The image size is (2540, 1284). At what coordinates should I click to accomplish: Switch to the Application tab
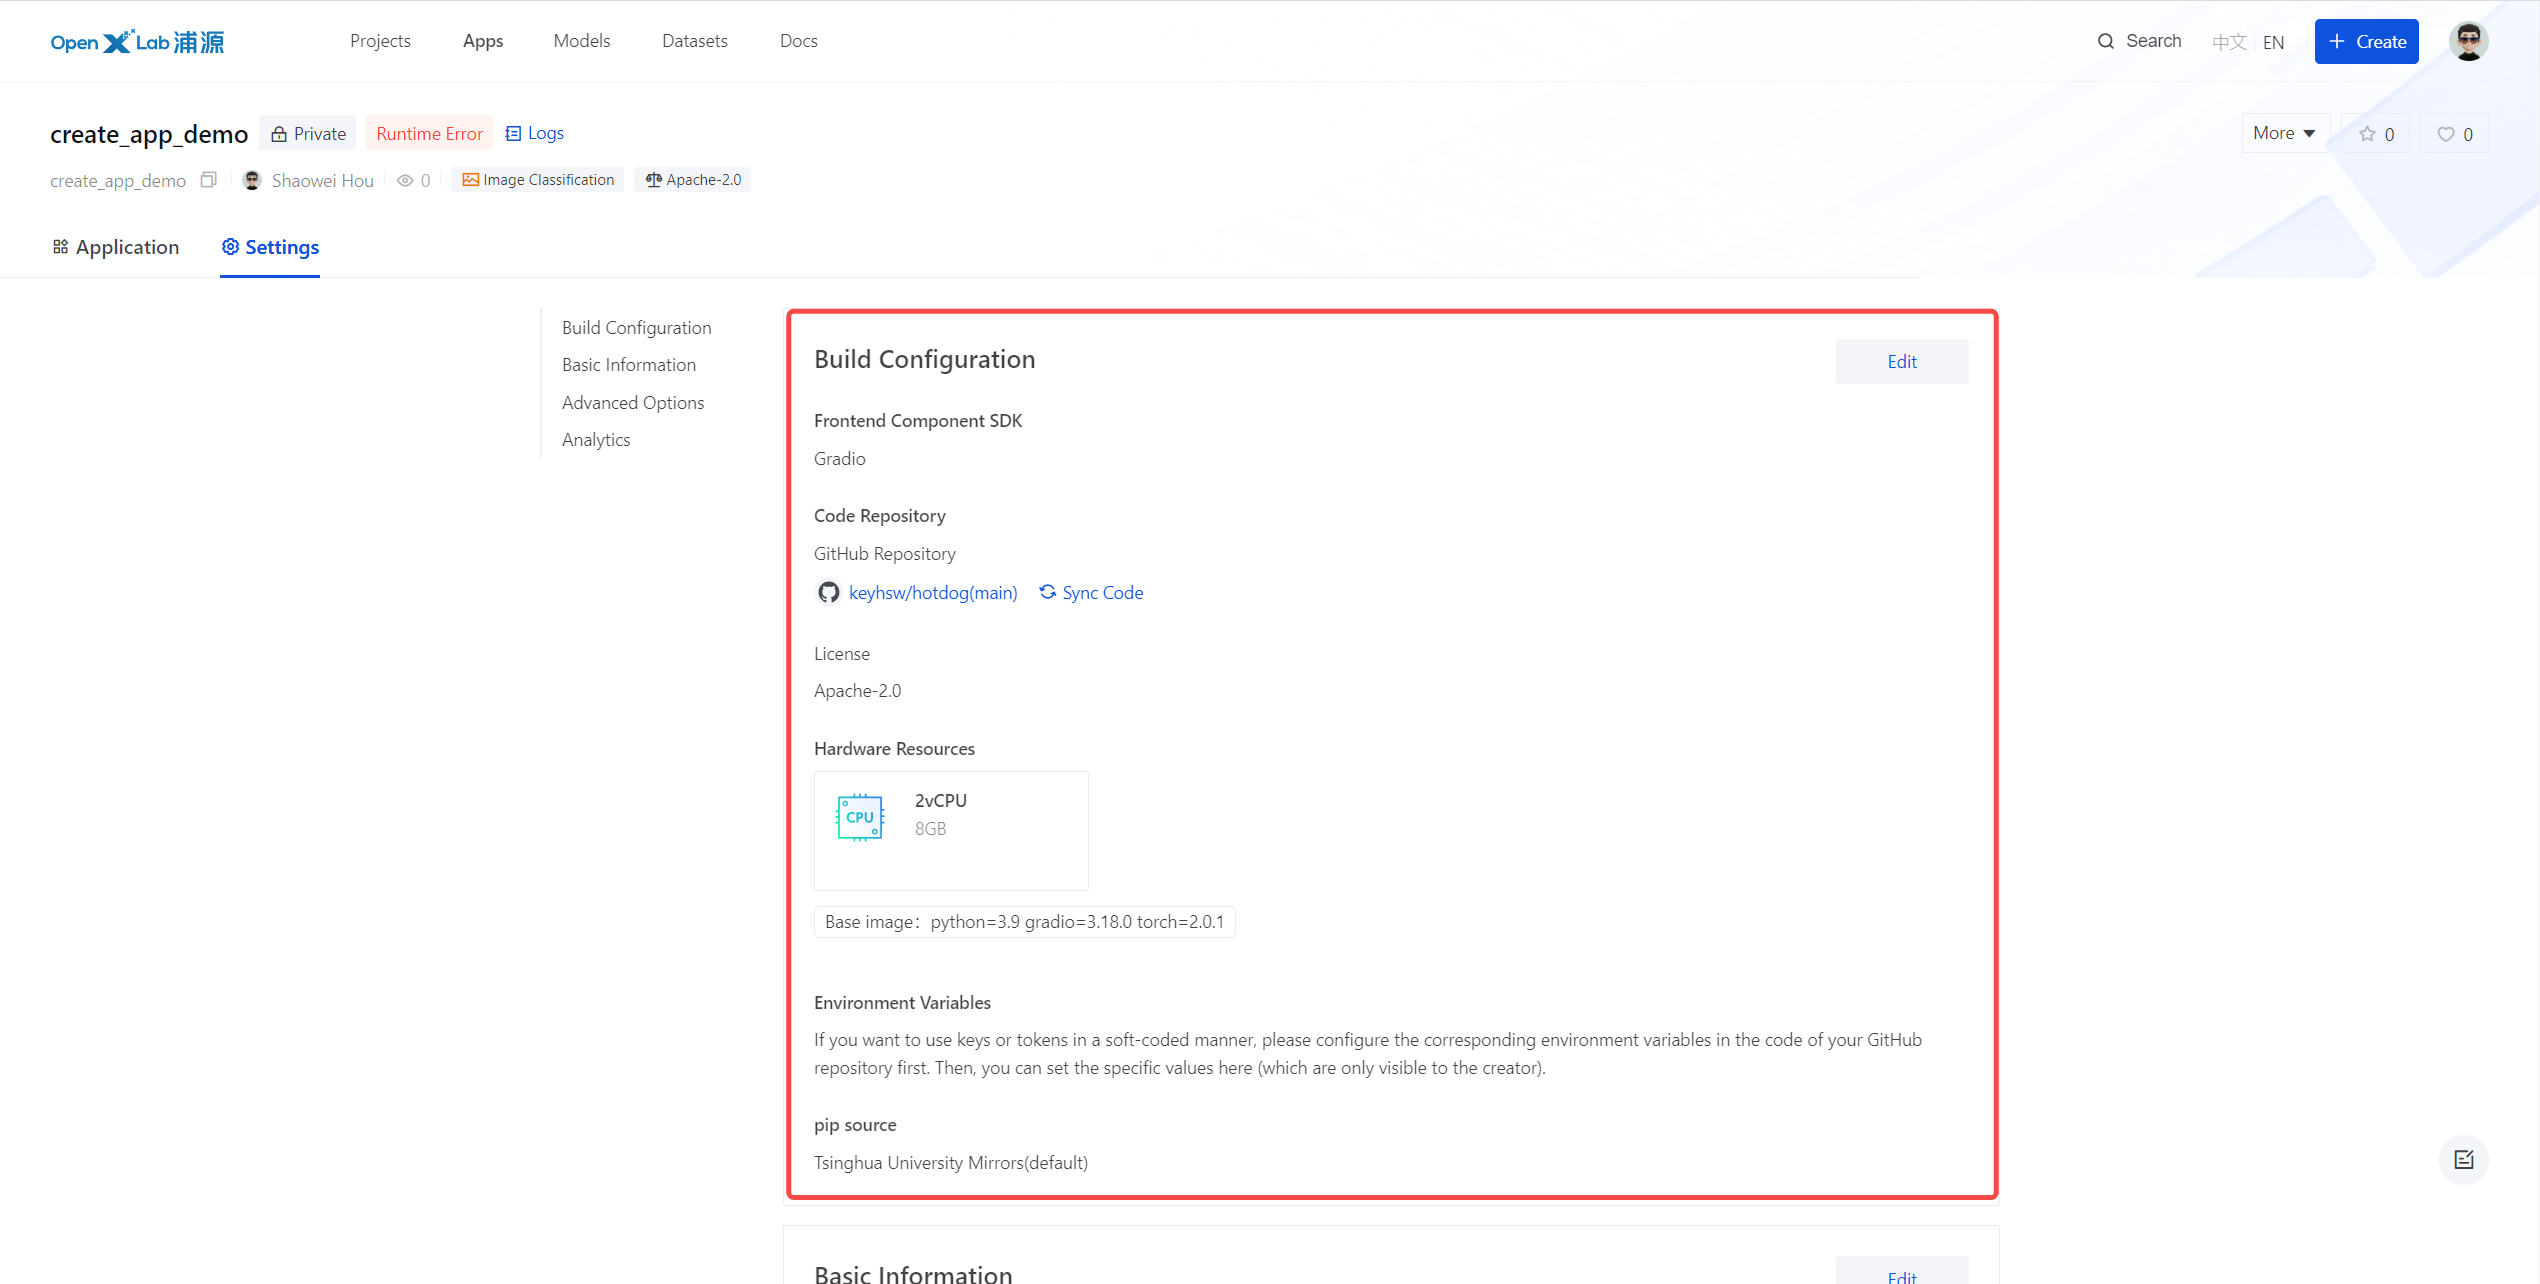click(x=116, y=247)
